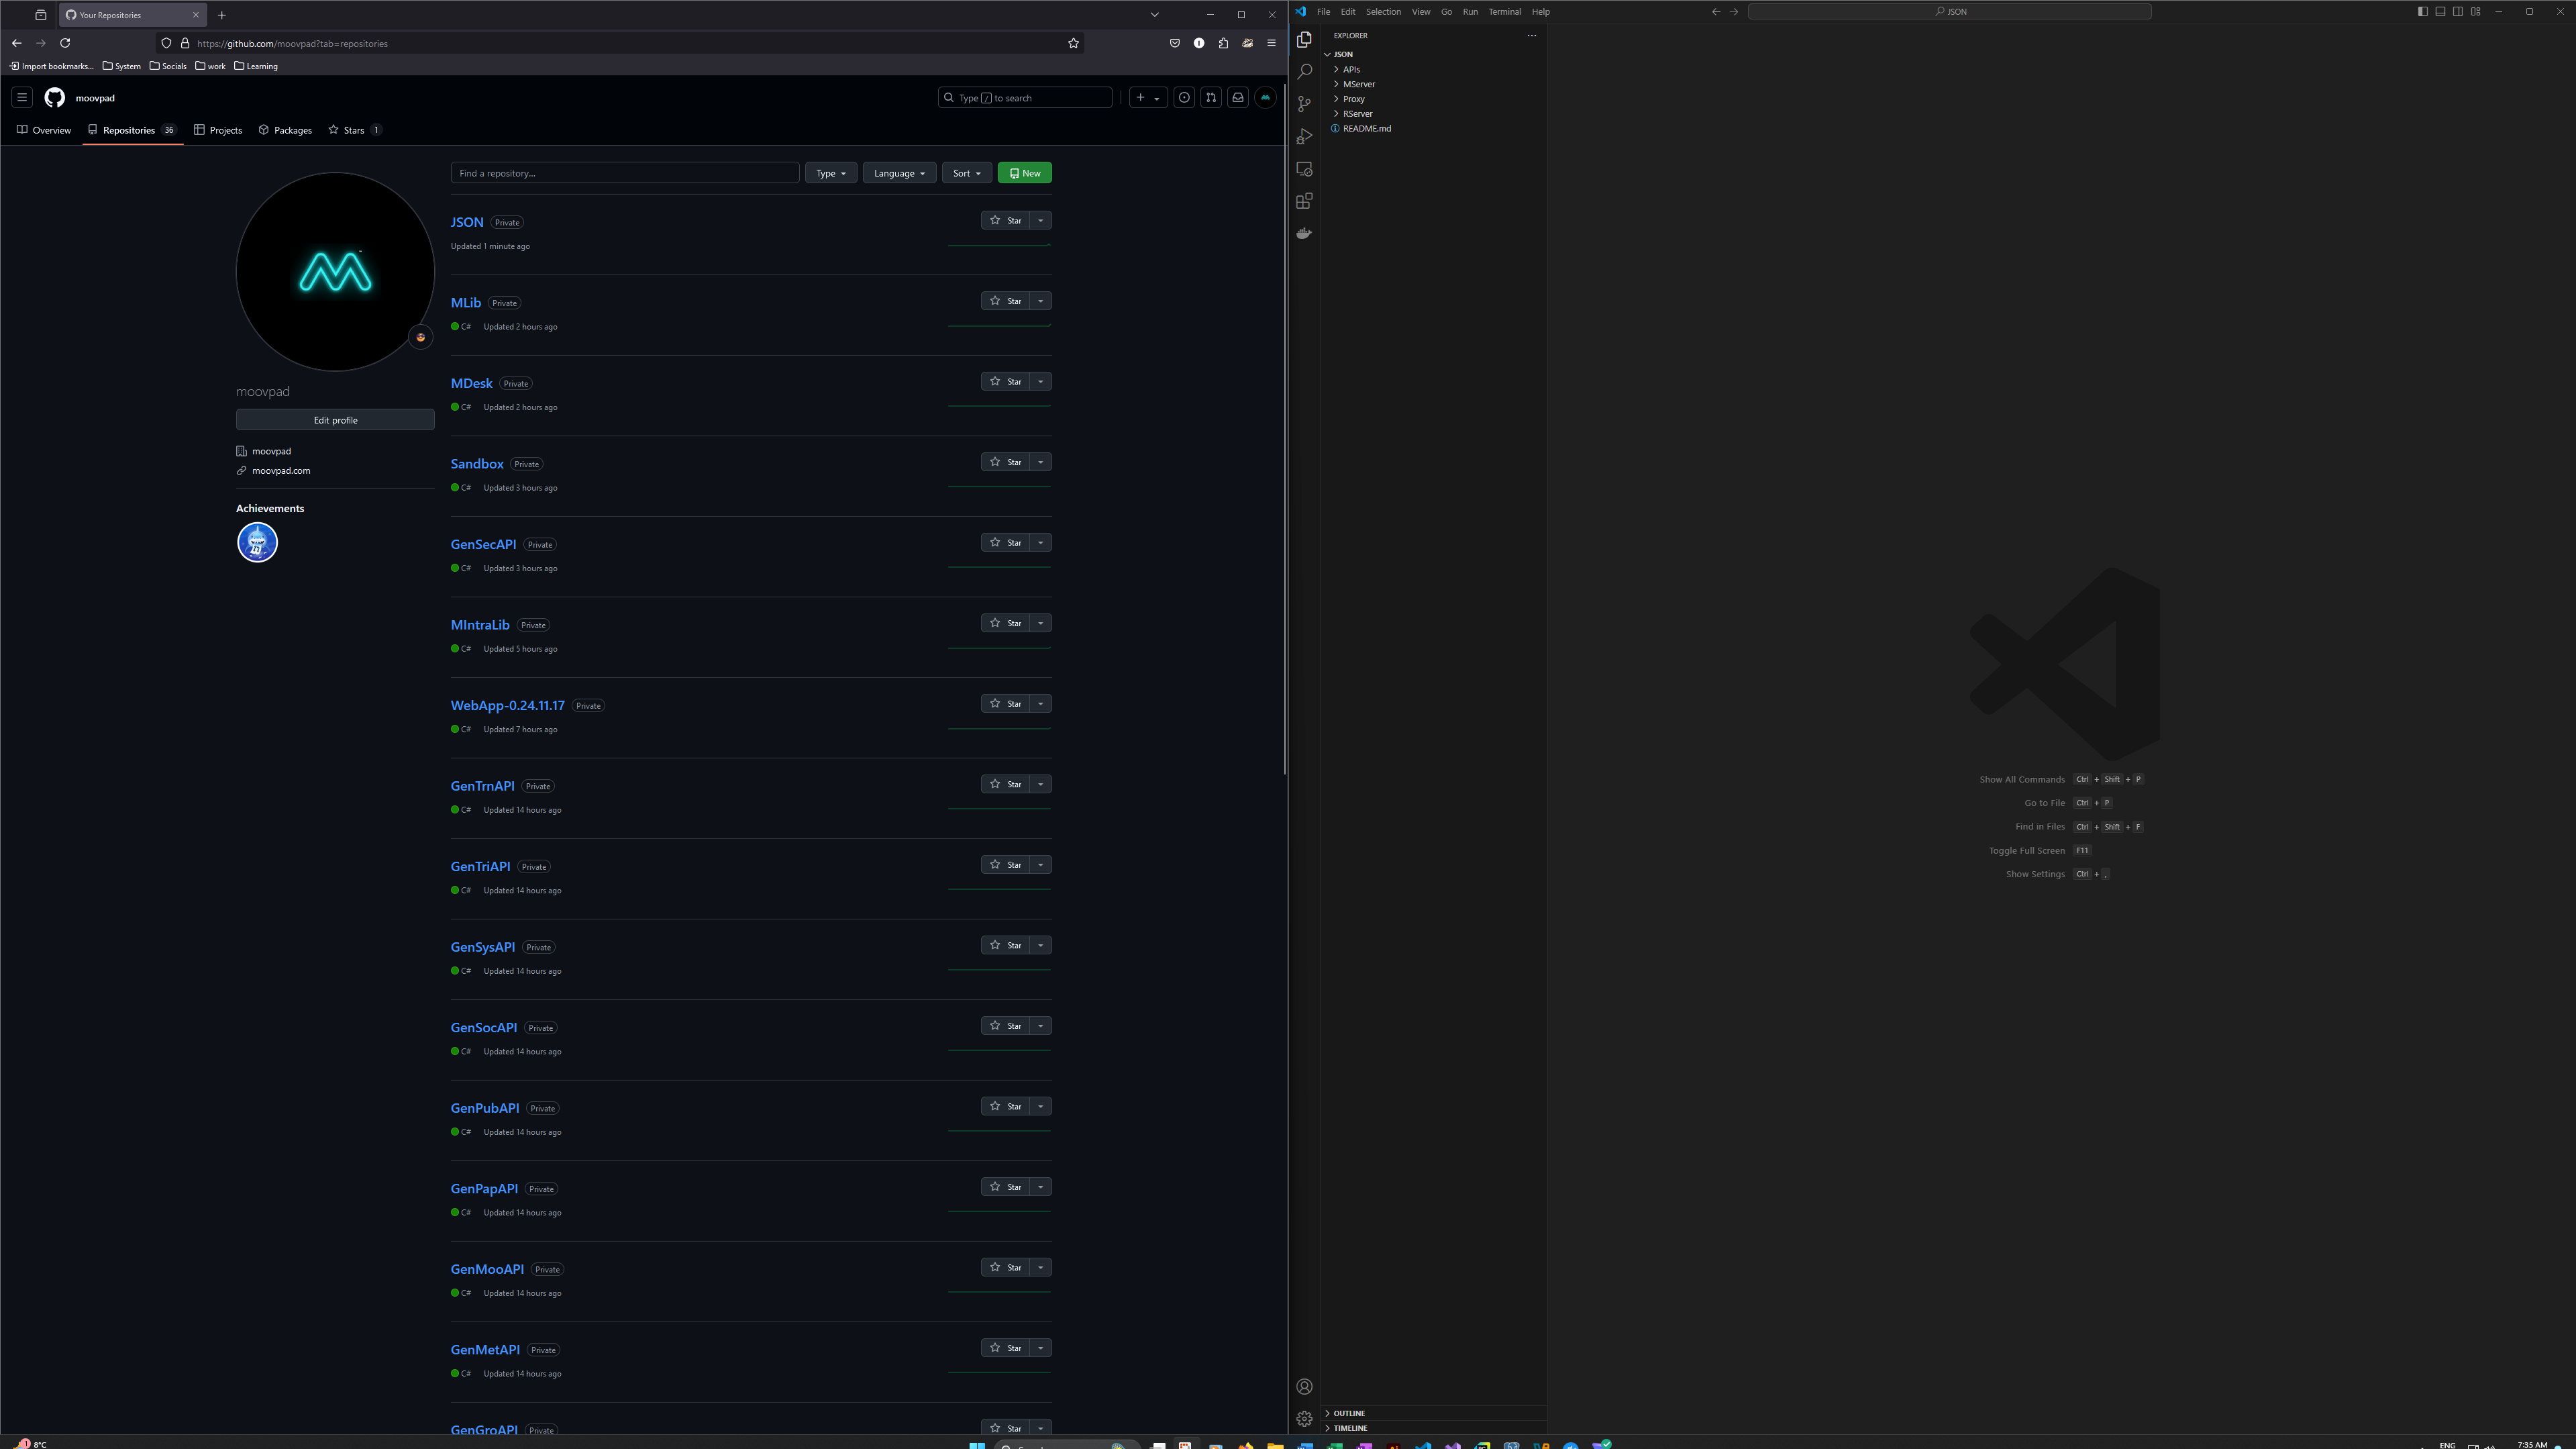Open the VS Code Search view

click(x=1304, y=72)
